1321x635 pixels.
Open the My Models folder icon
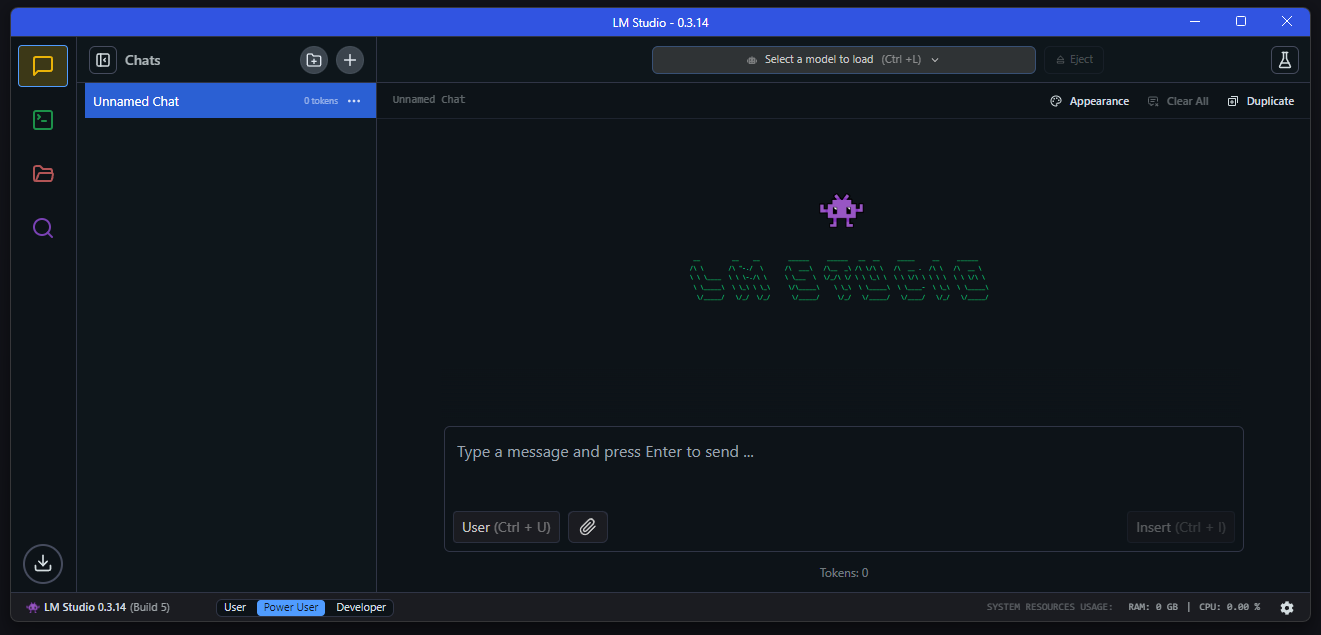(x=43, y=174)
